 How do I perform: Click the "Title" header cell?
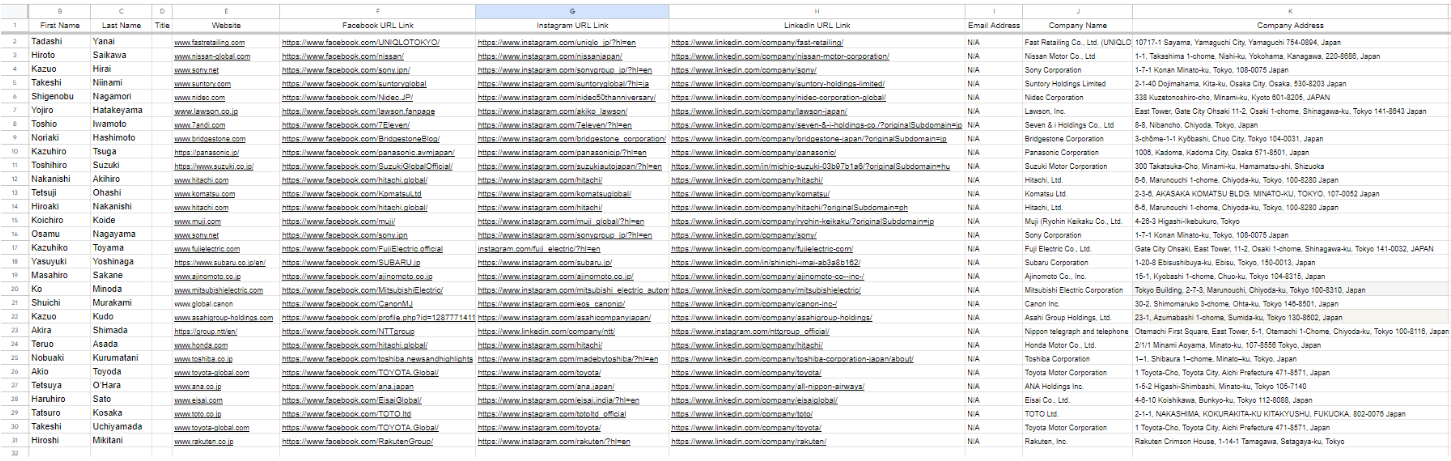[x=162, y=25]
